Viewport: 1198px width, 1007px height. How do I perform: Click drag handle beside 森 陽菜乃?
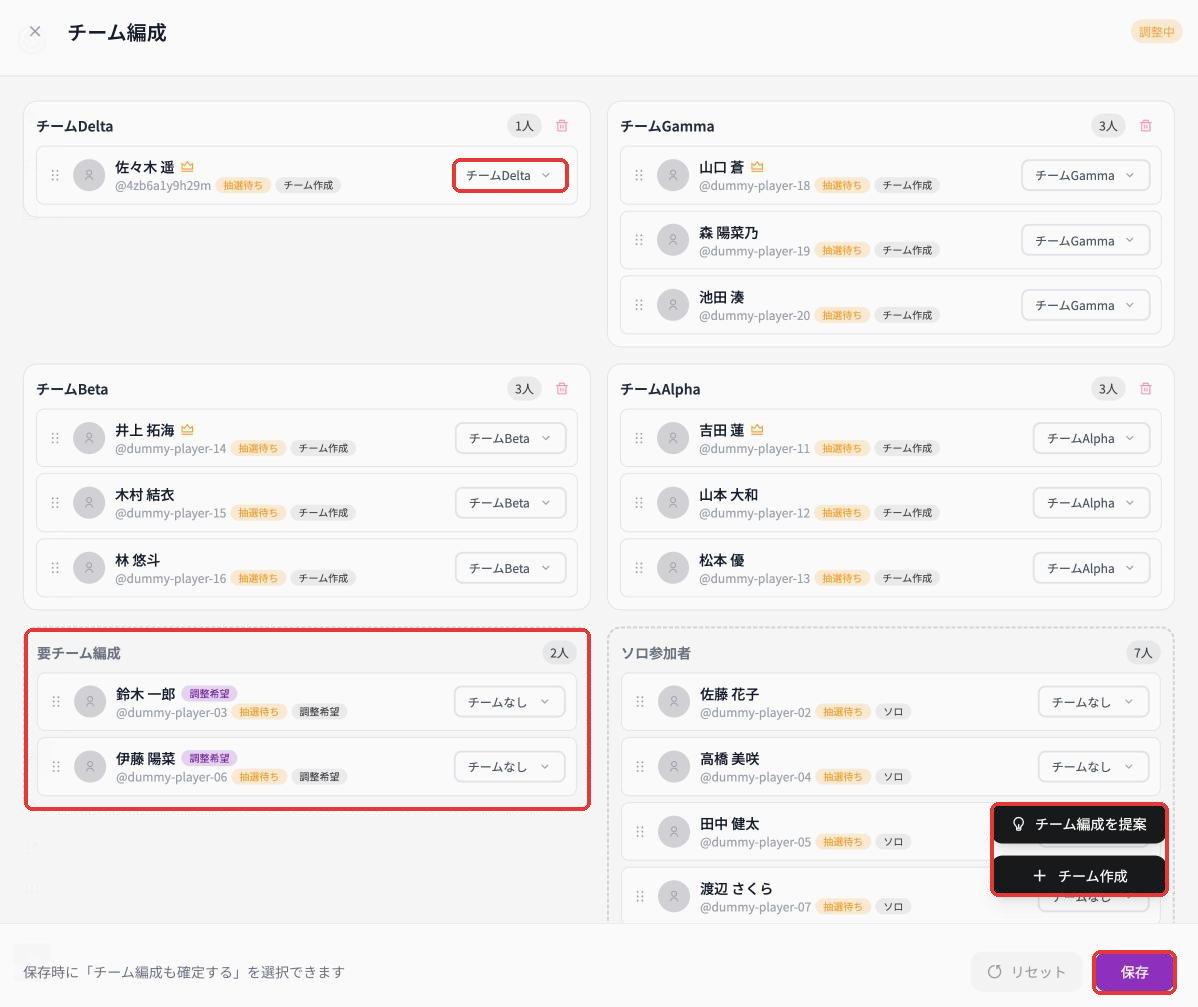click(x=639, y=240)
